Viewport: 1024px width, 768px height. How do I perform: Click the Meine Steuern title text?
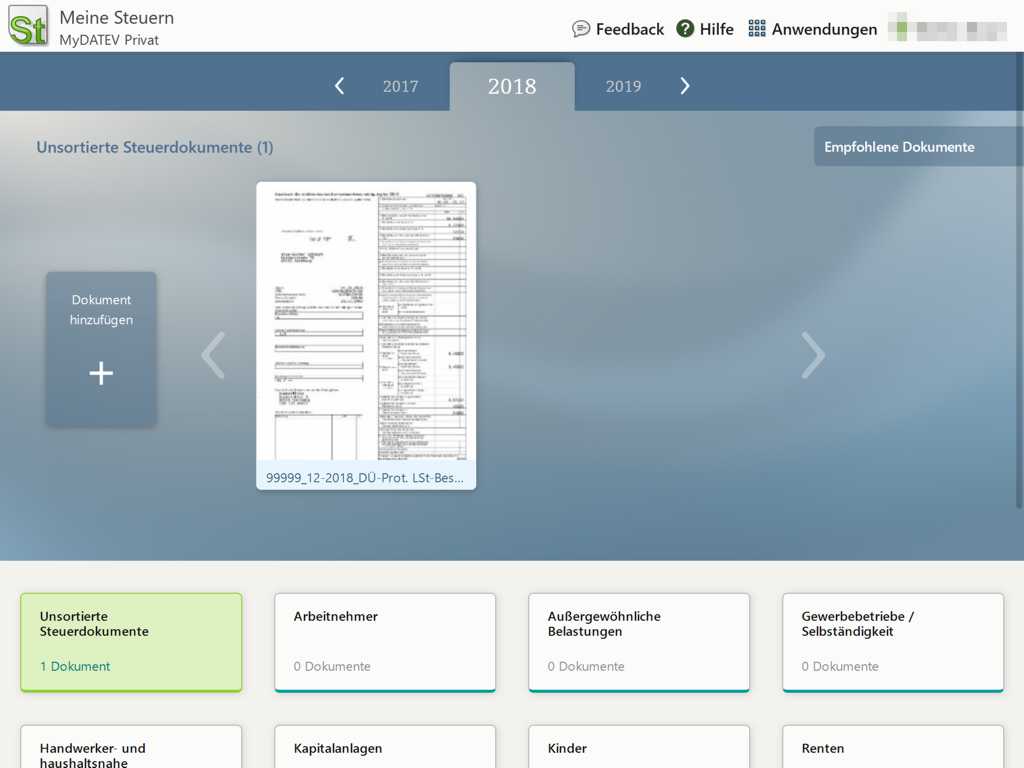click(x=117, y=18)
